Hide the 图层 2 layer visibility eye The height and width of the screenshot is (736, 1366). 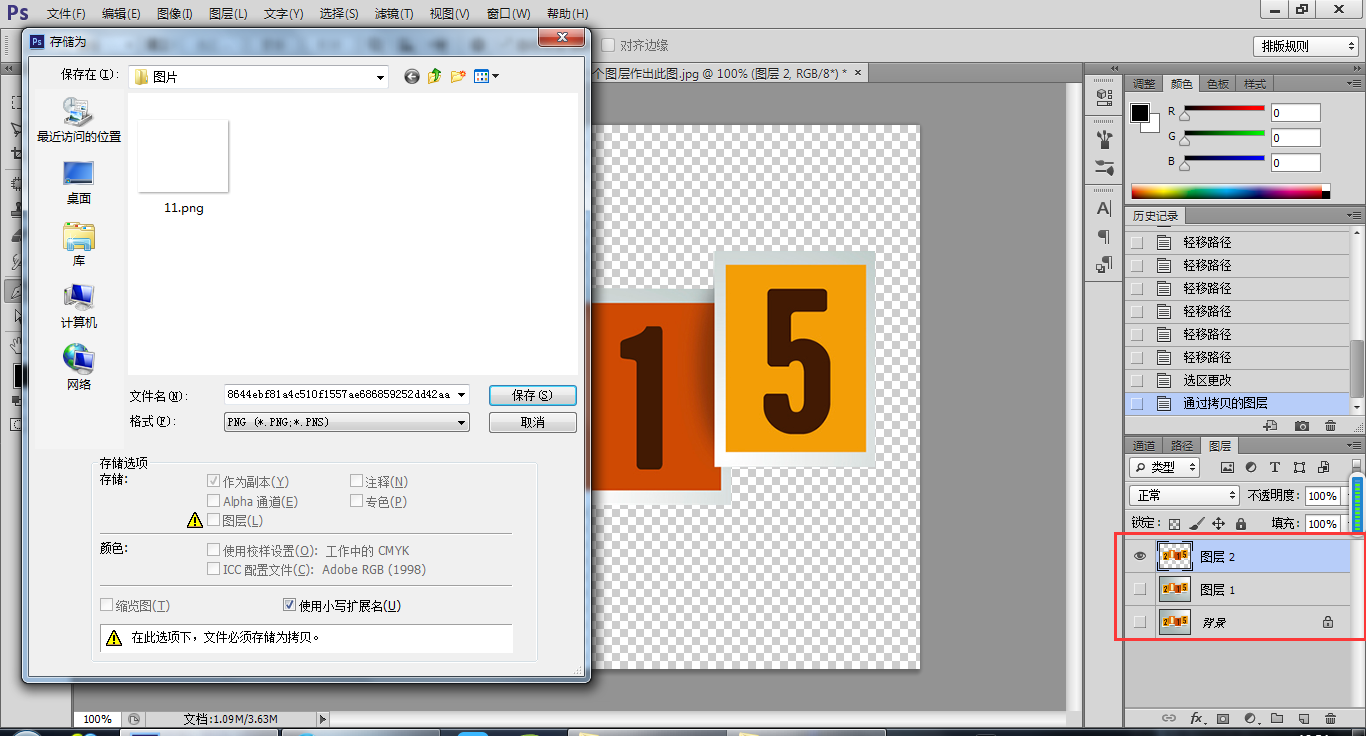(1140, 556)
